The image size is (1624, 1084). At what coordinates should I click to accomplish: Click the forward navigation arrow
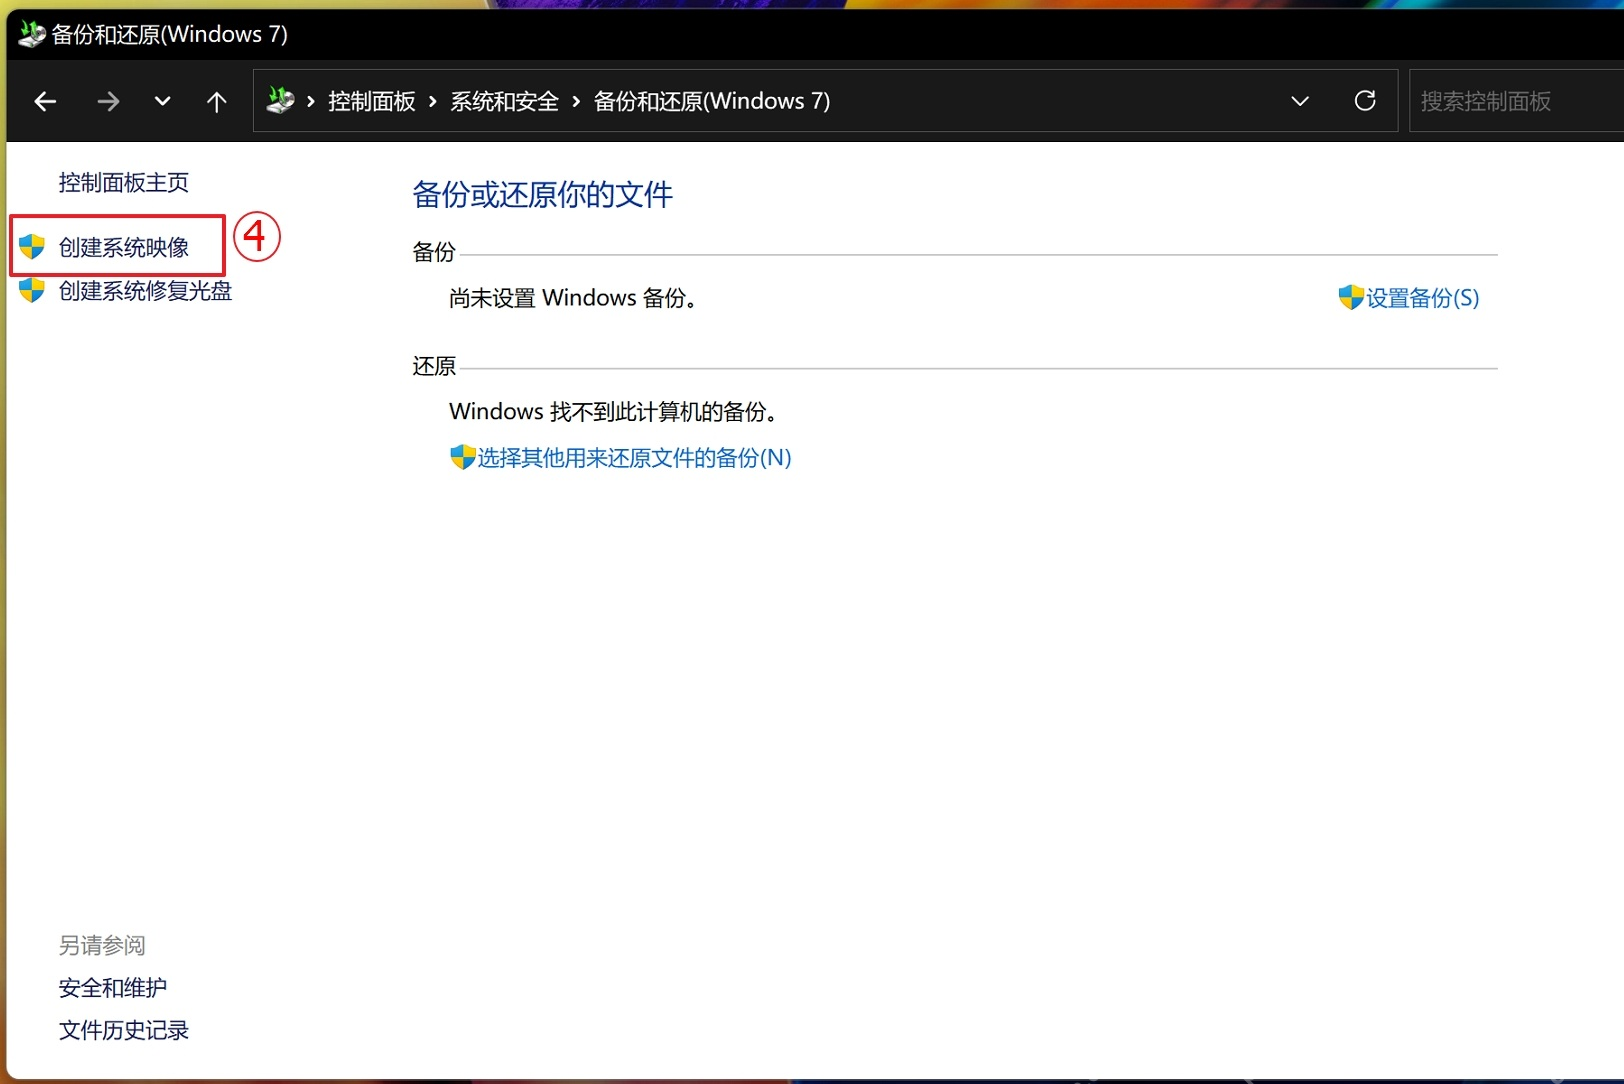click(107, 101)
